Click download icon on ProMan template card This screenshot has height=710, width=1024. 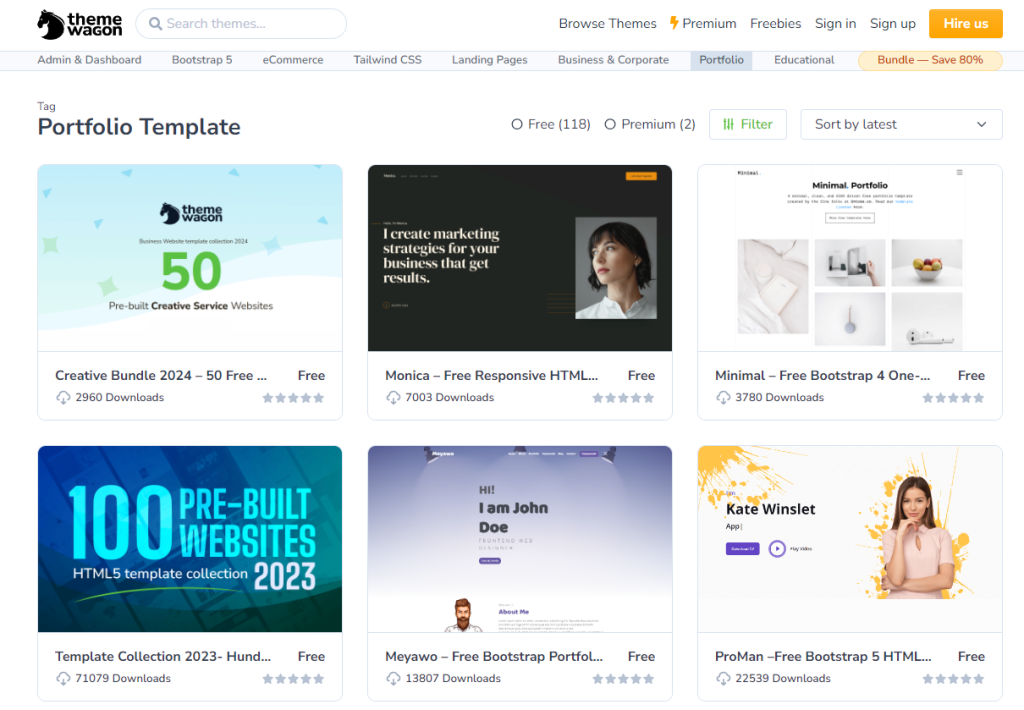[723, 679]
